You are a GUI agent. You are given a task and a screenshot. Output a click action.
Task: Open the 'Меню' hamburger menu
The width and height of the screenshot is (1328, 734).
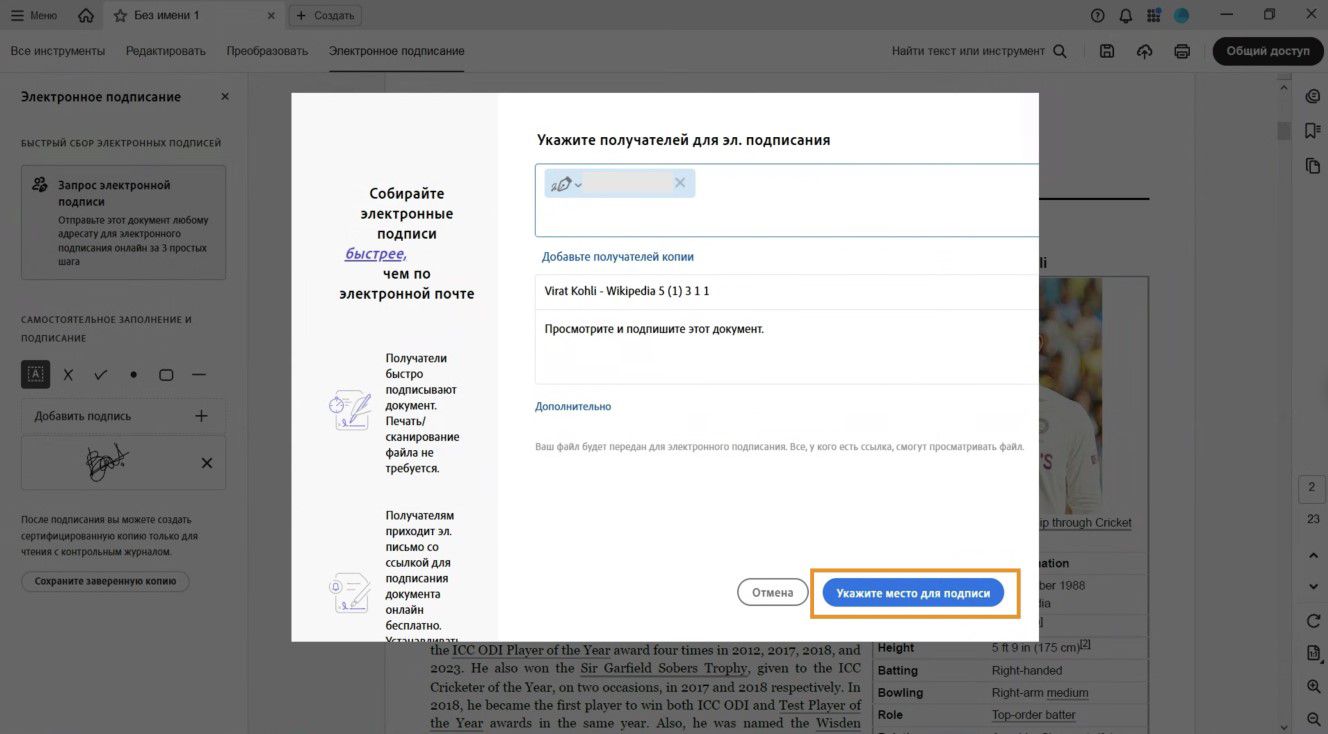click(34, 15)
